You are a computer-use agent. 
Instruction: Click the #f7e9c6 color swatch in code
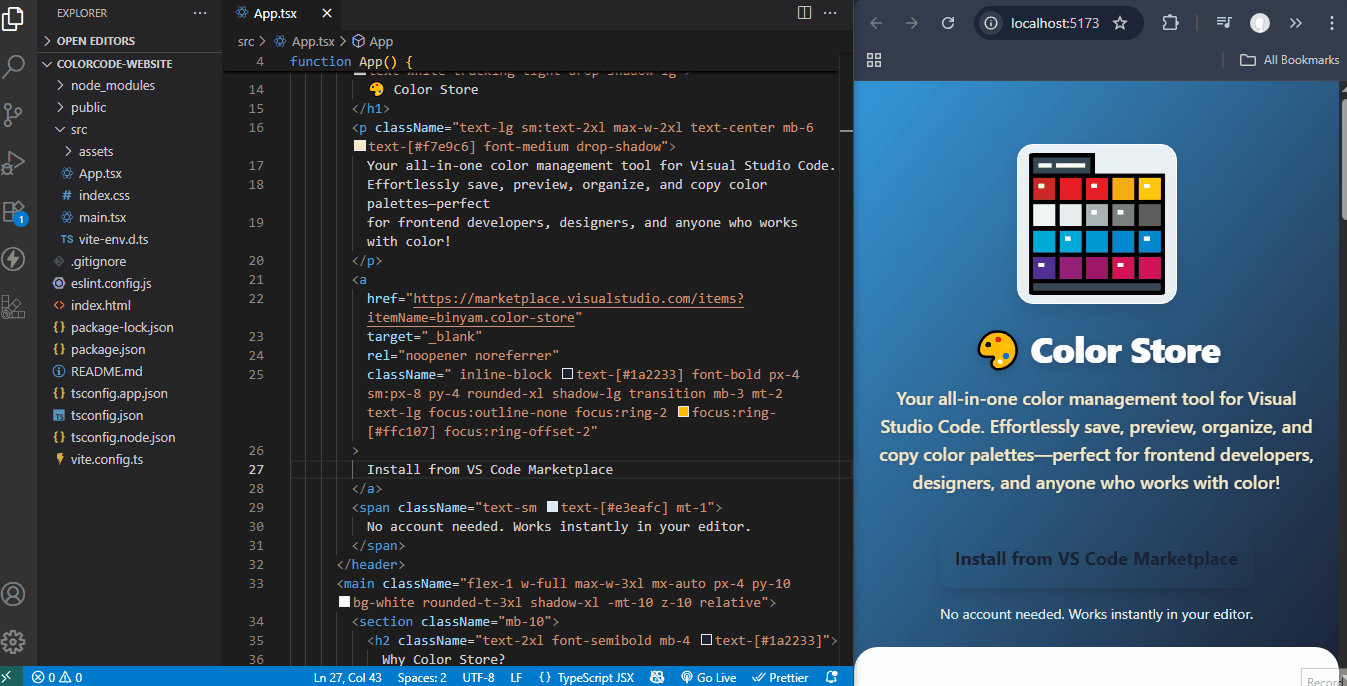(x=360, y=146)
